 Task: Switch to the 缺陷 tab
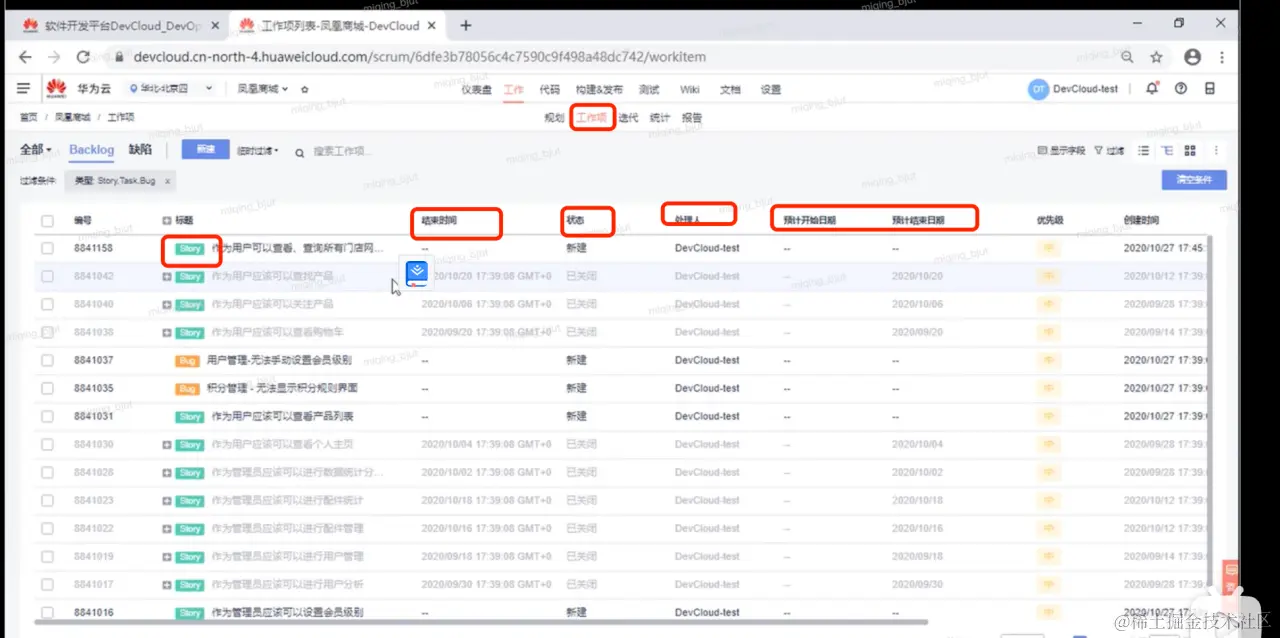(x=140, y=150)
